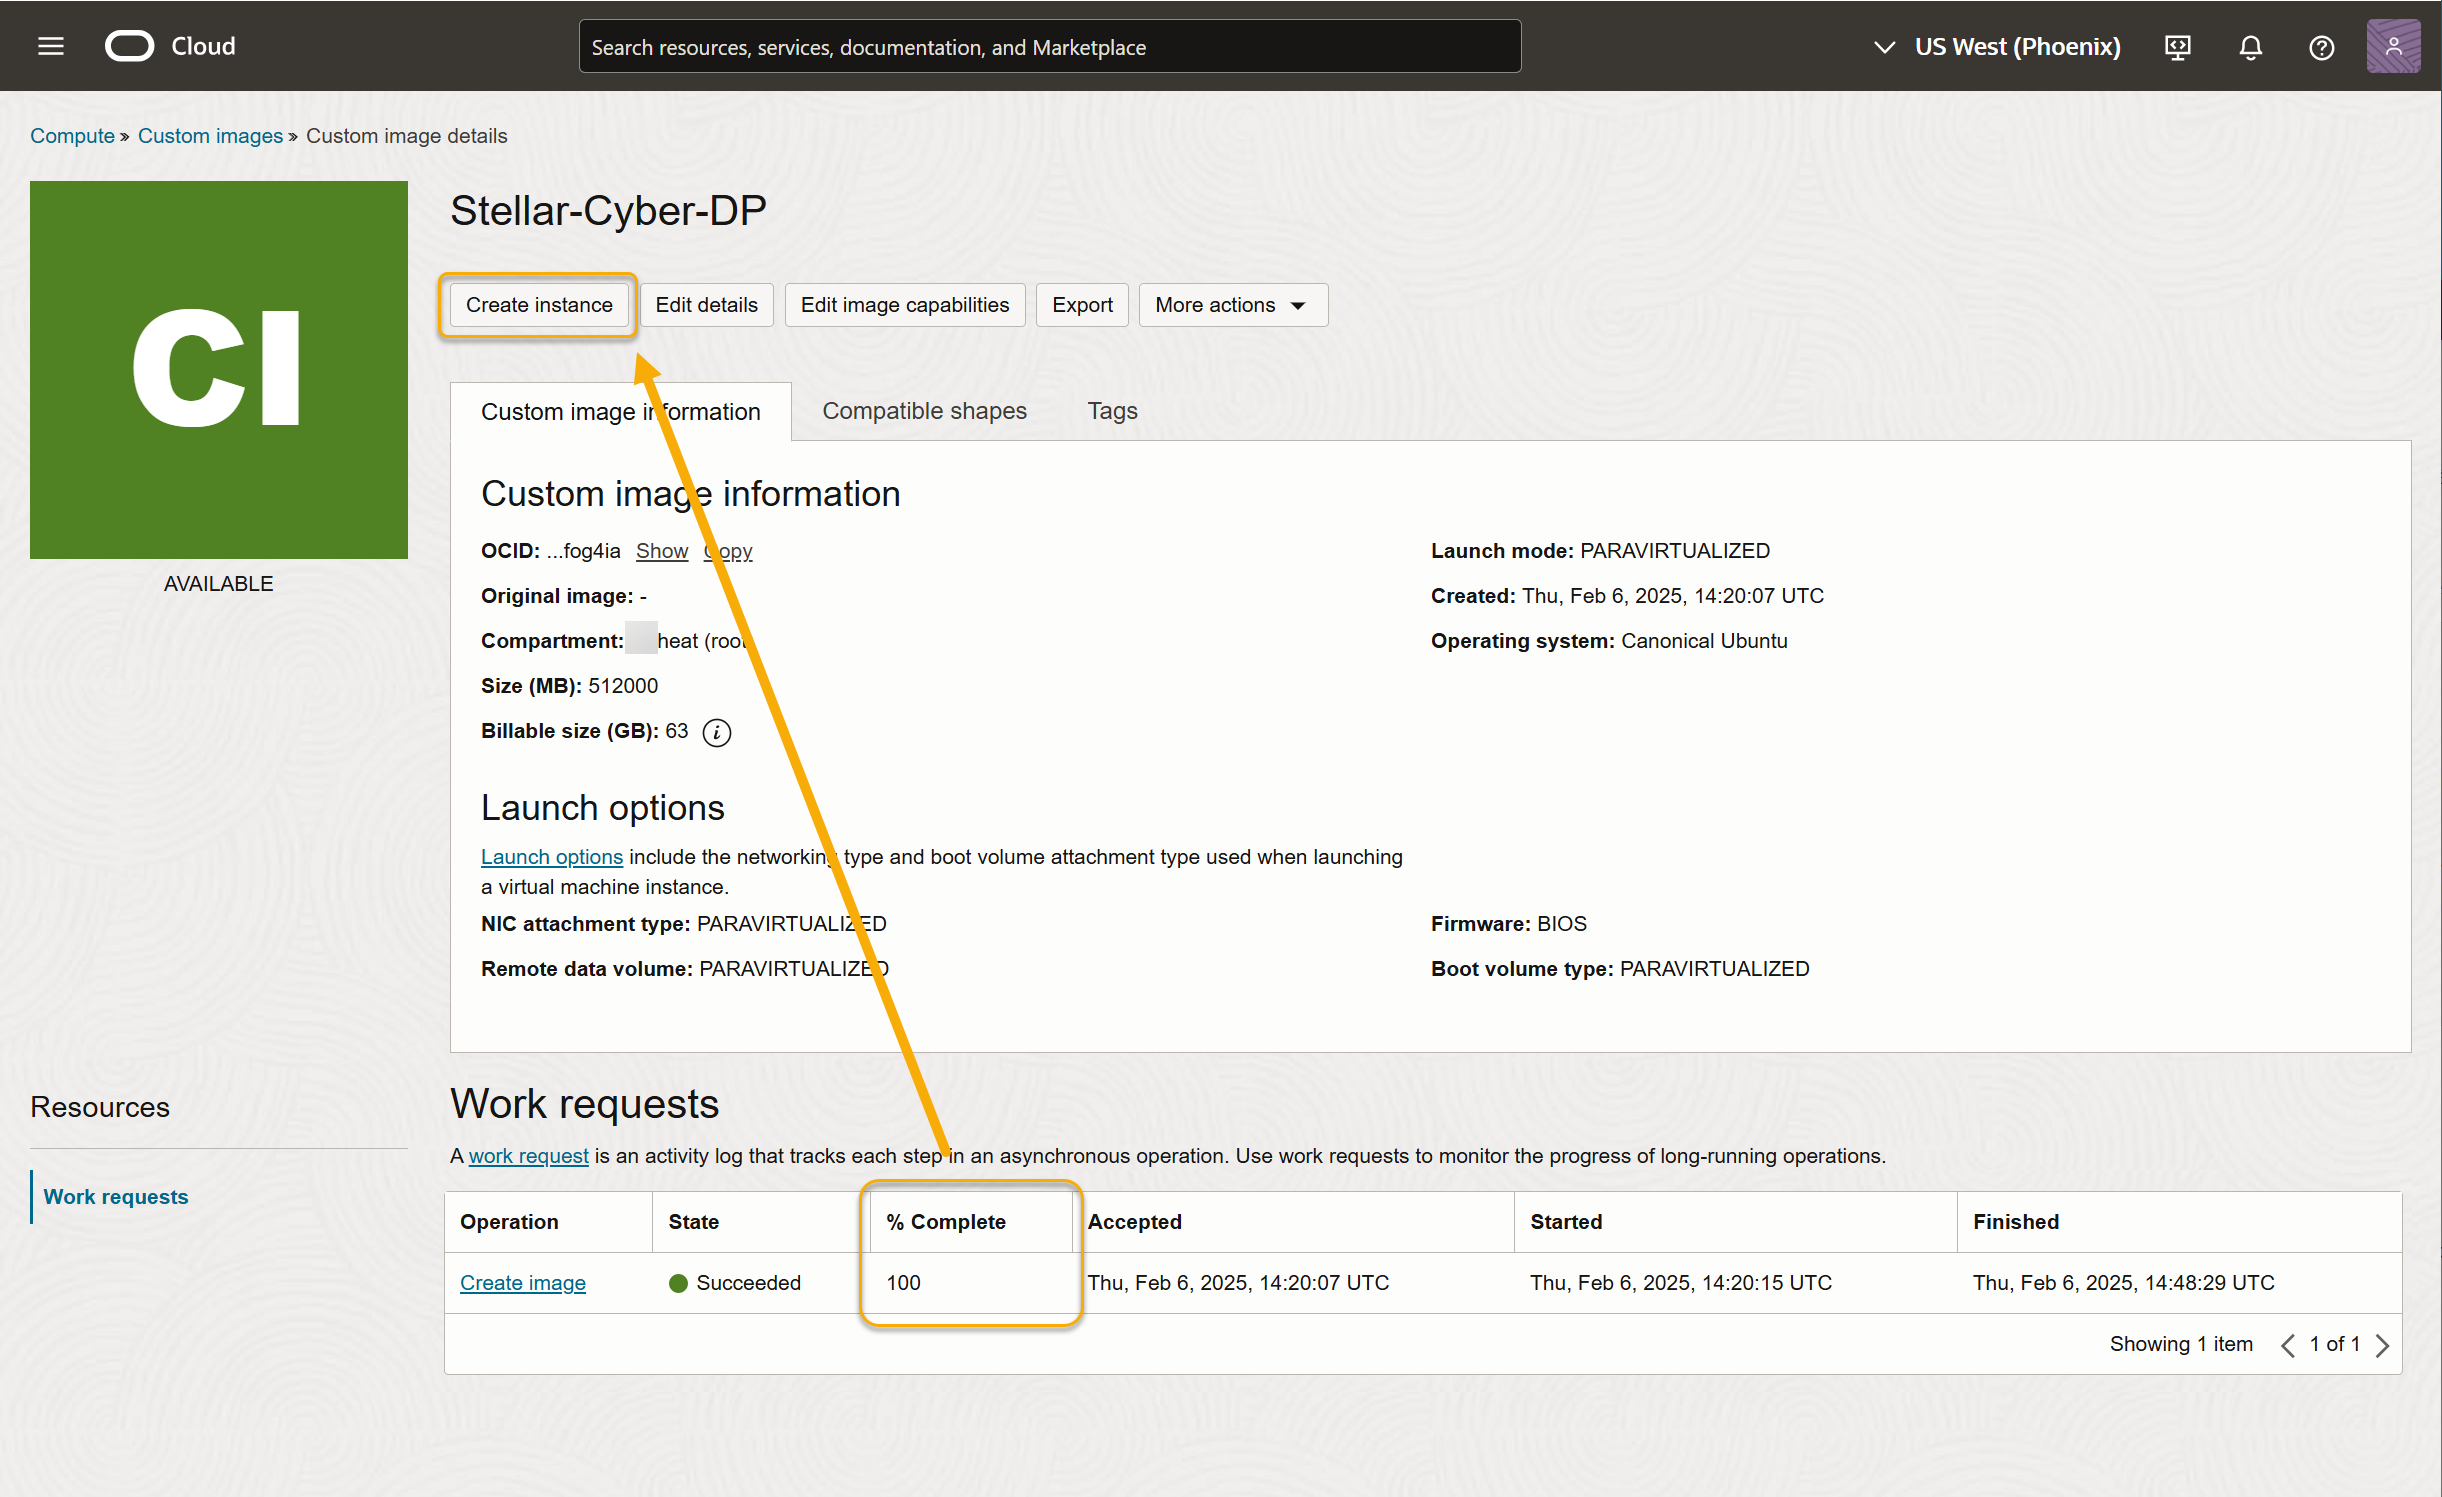2442x1497 pixels.
Task: Expand the More actions dropdown
Action: pyautogui.click(x=1232, y=305)
